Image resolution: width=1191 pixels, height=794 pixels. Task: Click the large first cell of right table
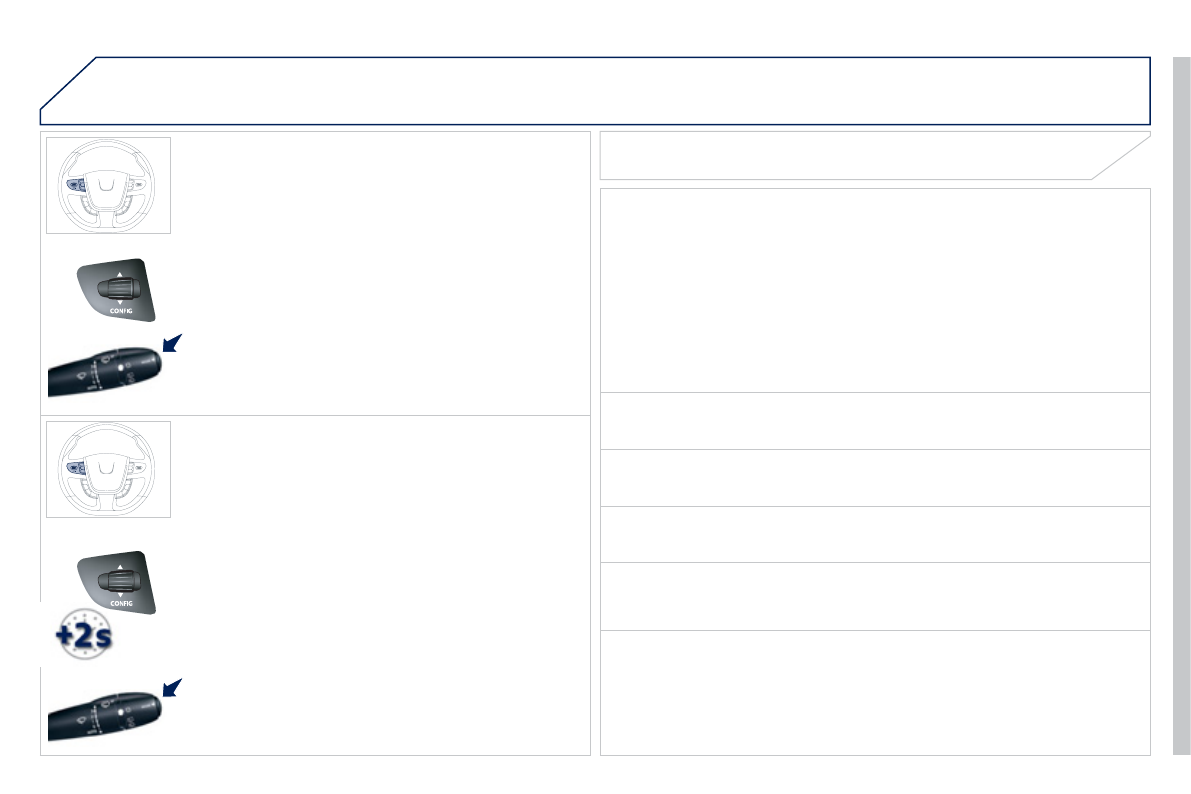click(875, 290)
